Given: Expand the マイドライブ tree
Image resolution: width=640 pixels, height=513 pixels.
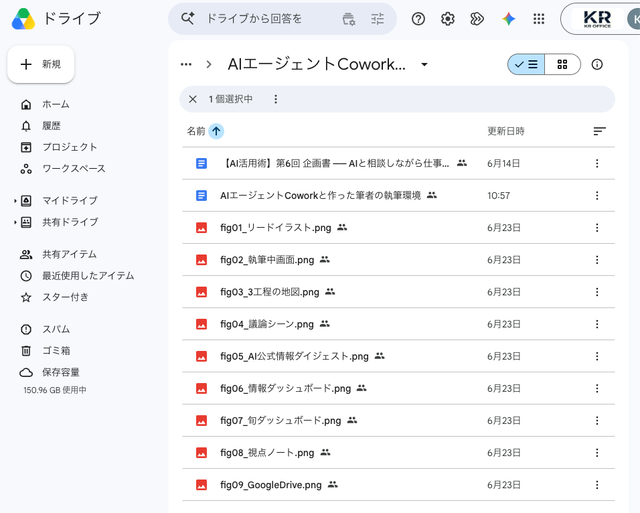Looking at the screenshot, I should click(15, 201).
